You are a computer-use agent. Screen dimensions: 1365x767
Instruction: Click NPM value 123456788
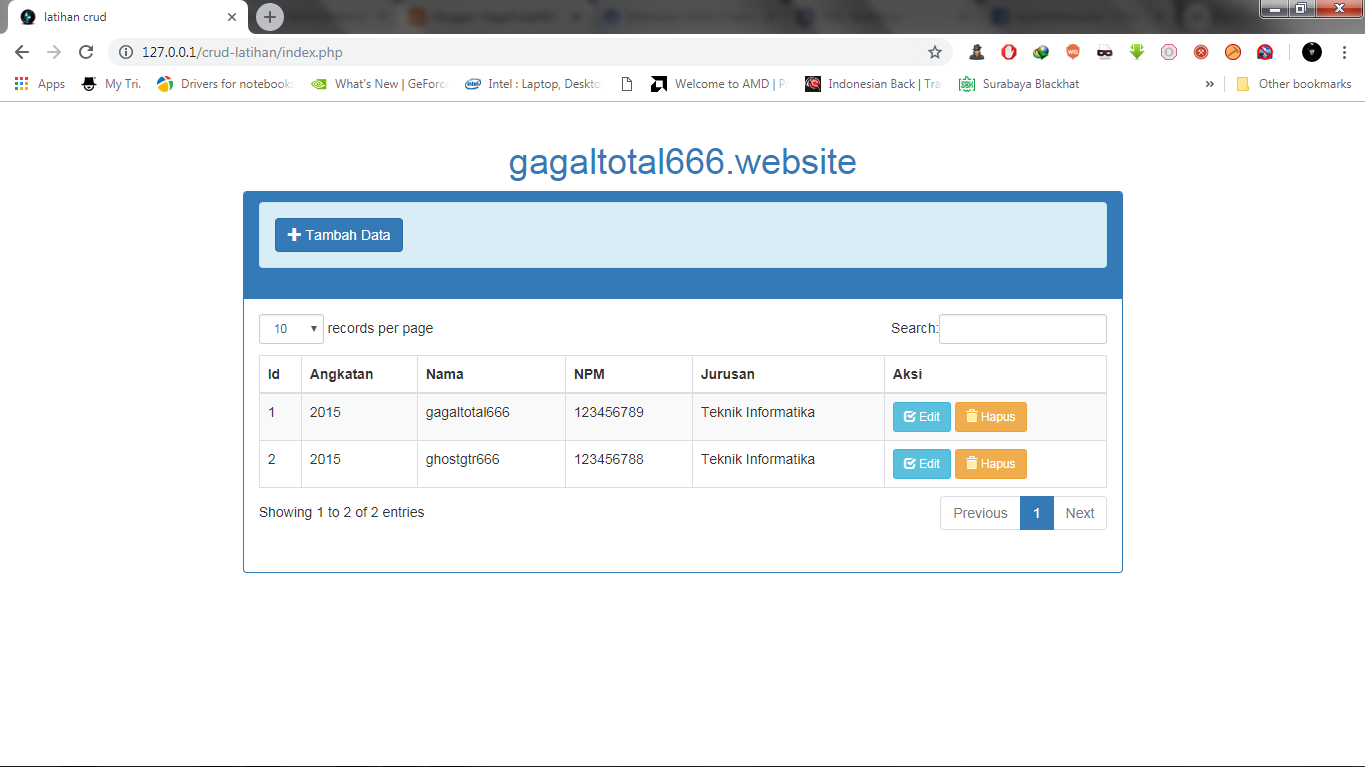click(x=609, y=459)
